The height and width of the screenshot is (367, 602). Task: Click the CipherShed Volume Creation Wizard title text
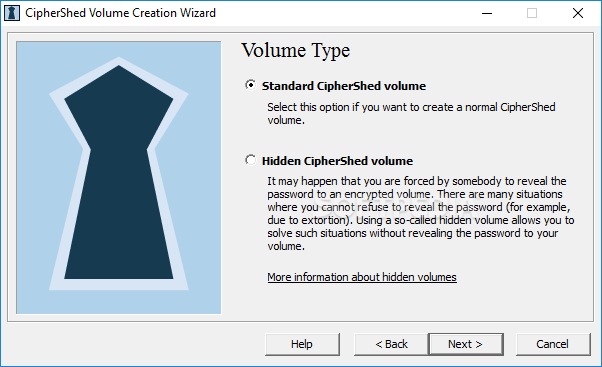pyautogui.click(x=121, y=13)
